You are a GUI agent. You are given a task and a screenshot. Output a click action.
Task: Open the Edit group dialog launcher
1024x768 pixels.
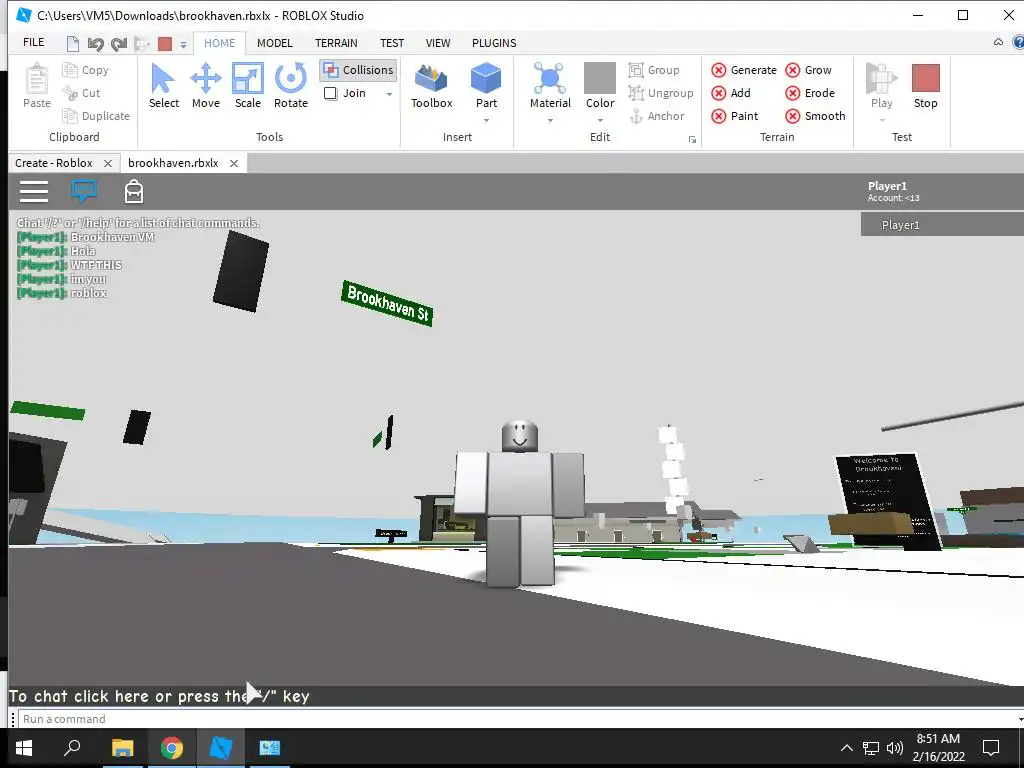click(692, 139)
